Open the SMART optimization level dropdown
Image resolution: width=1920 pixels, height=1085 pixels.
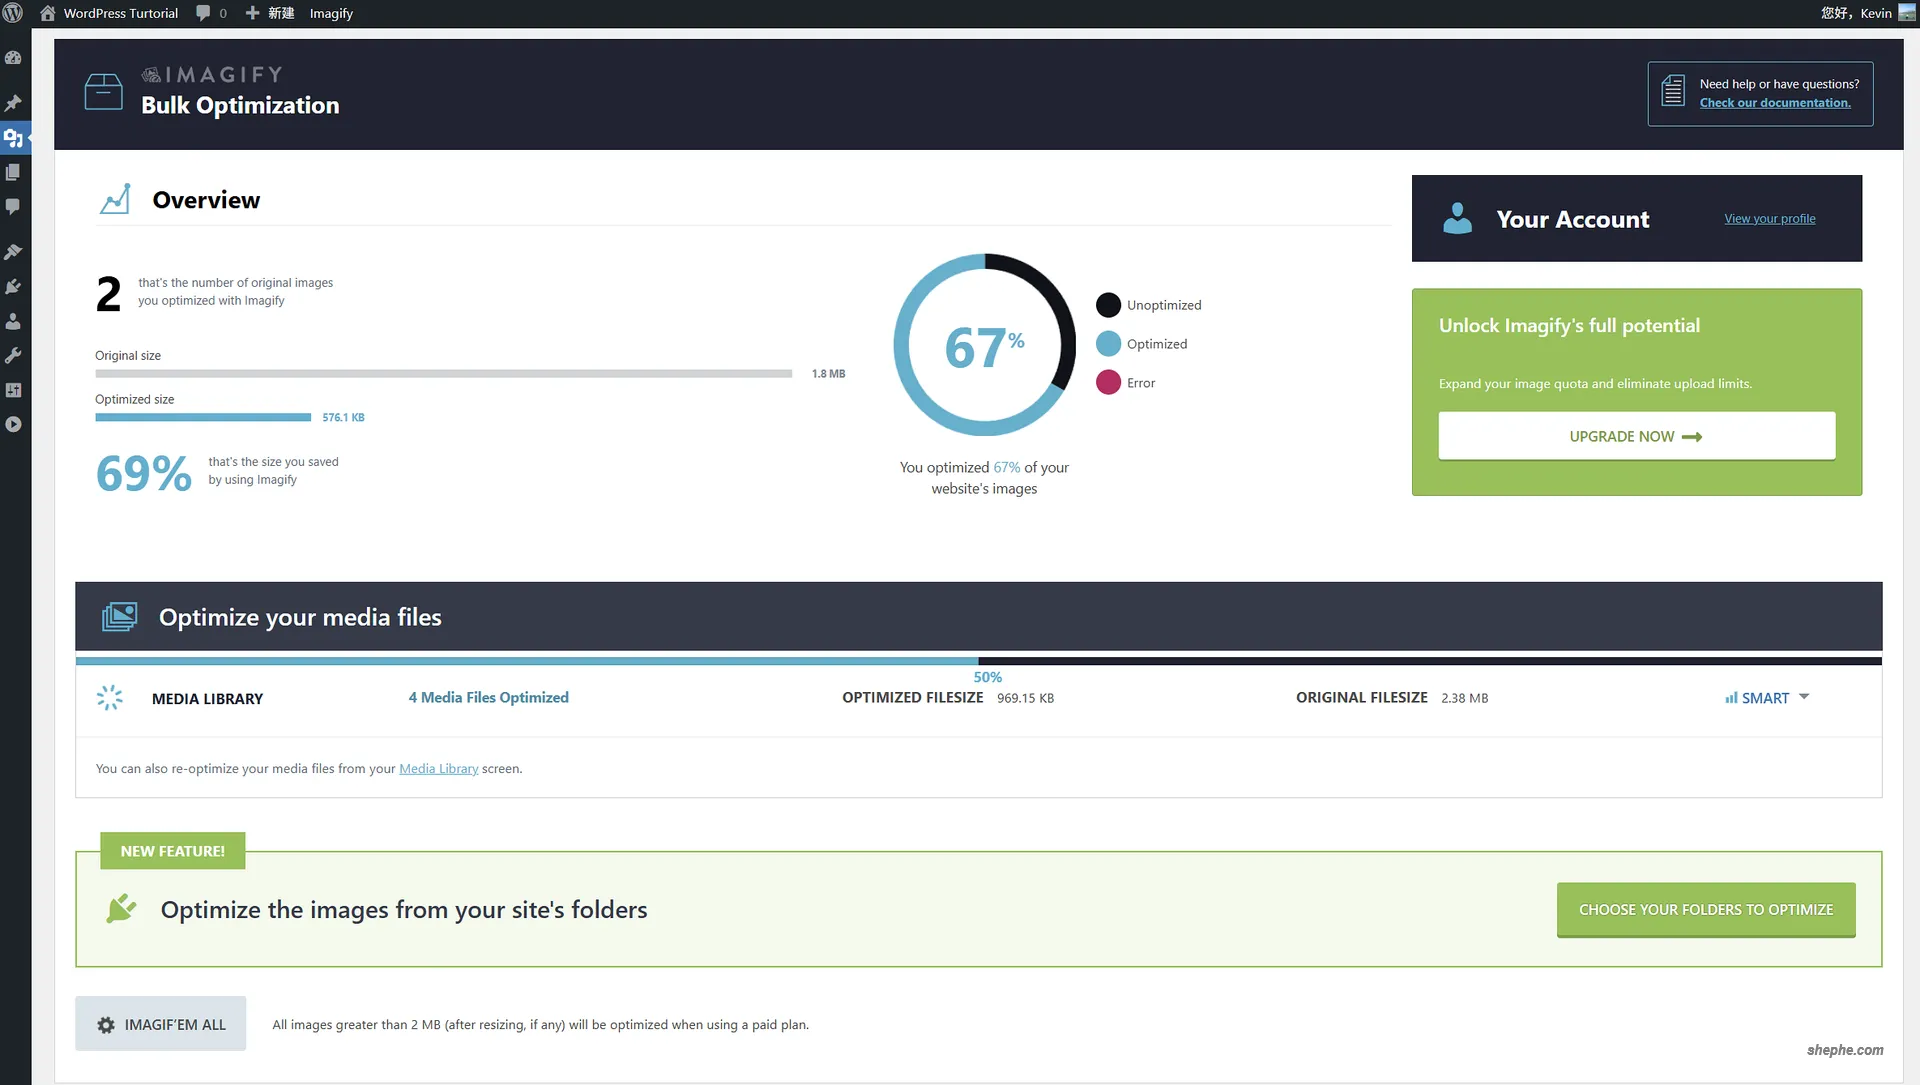(x=1766, y=697)
